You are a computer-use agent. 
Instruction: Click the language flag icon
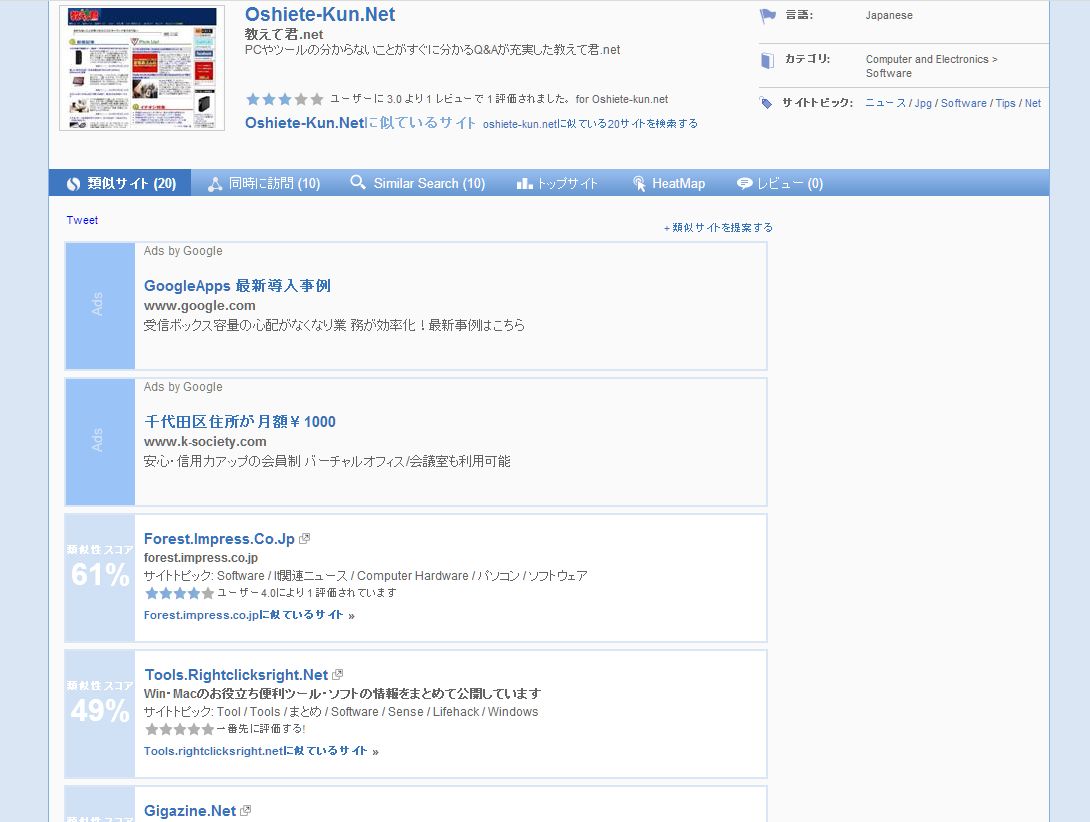(767, 15)
